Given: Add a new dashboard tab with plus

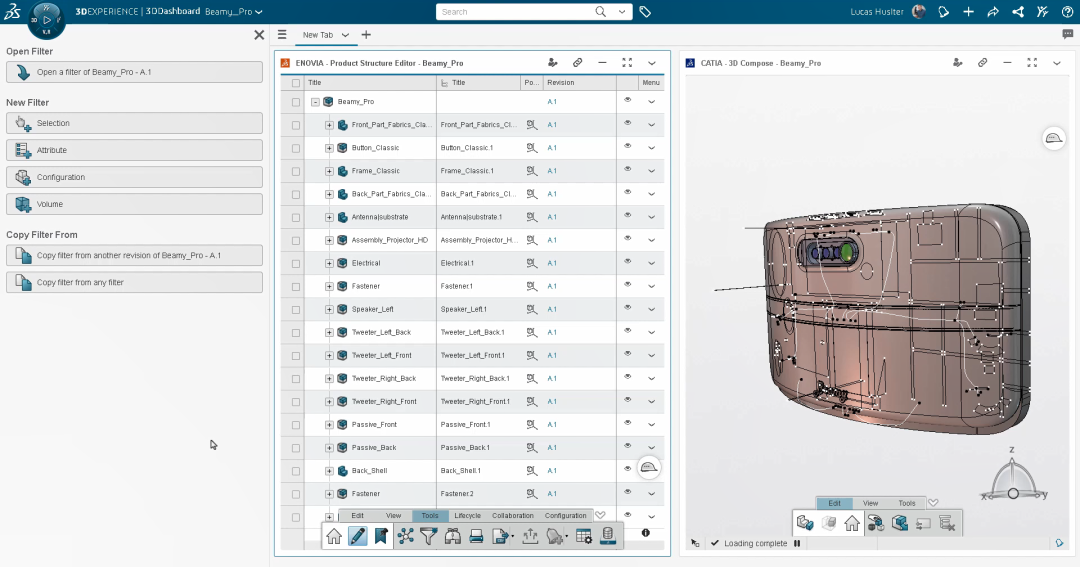Looking at the screenshot, I should pos(366,34).
